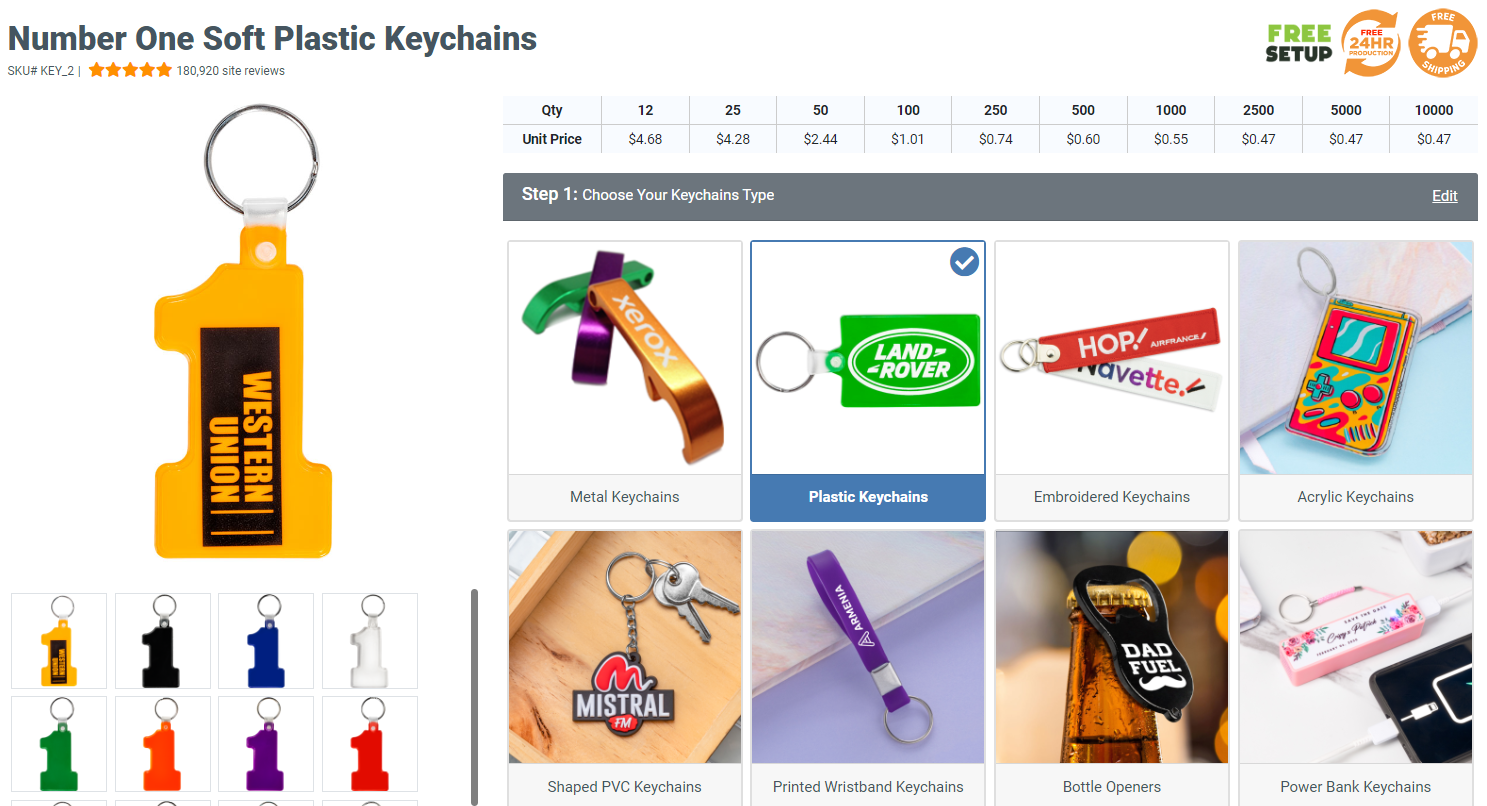Click the Free Setup badge icon
This screenshot has height=806, width=1487.
point(1299,43)
